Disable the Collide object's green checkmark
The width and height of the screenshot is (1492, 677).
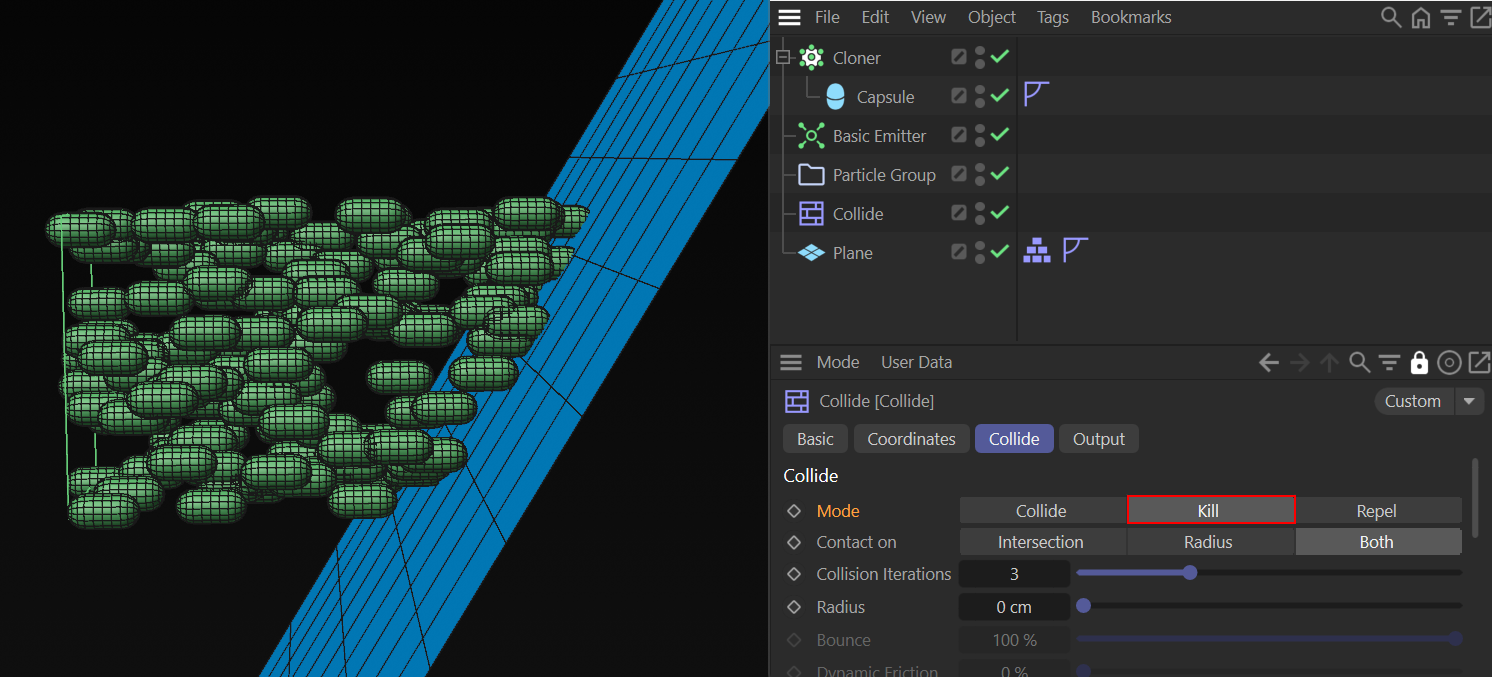(1000, 213)
